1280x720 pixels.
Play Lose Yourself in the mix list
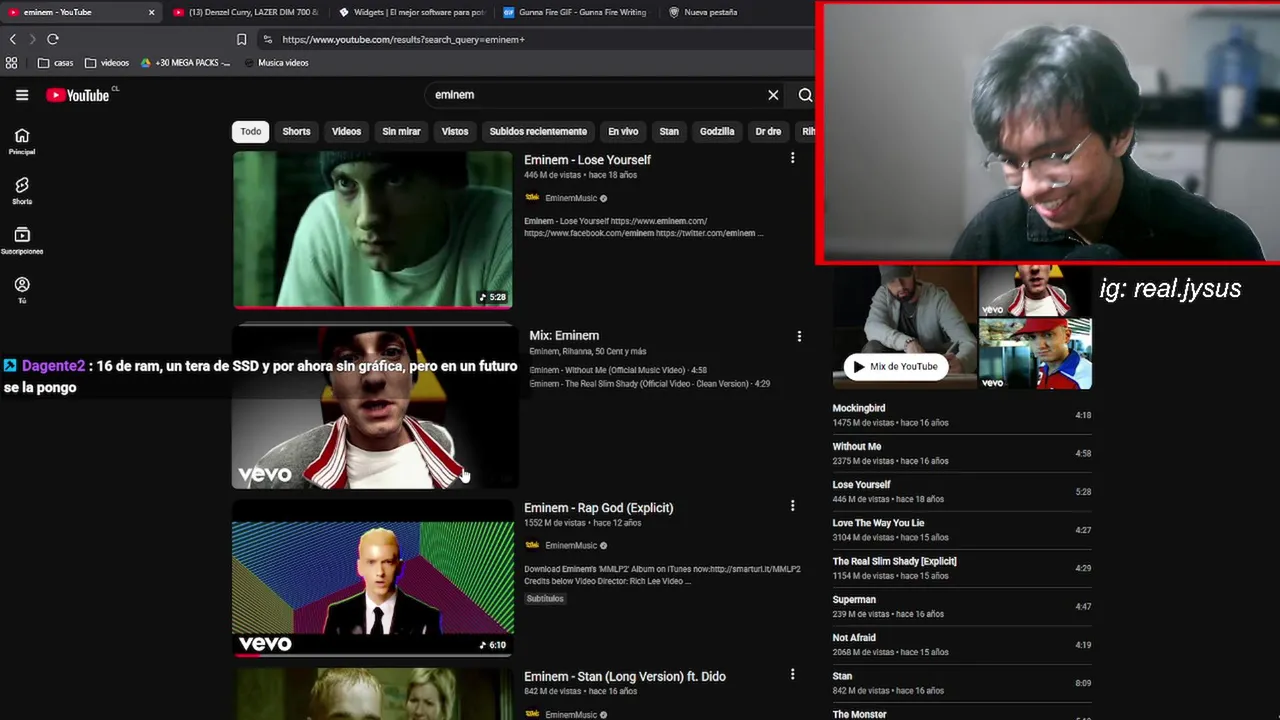pos(962,491)
